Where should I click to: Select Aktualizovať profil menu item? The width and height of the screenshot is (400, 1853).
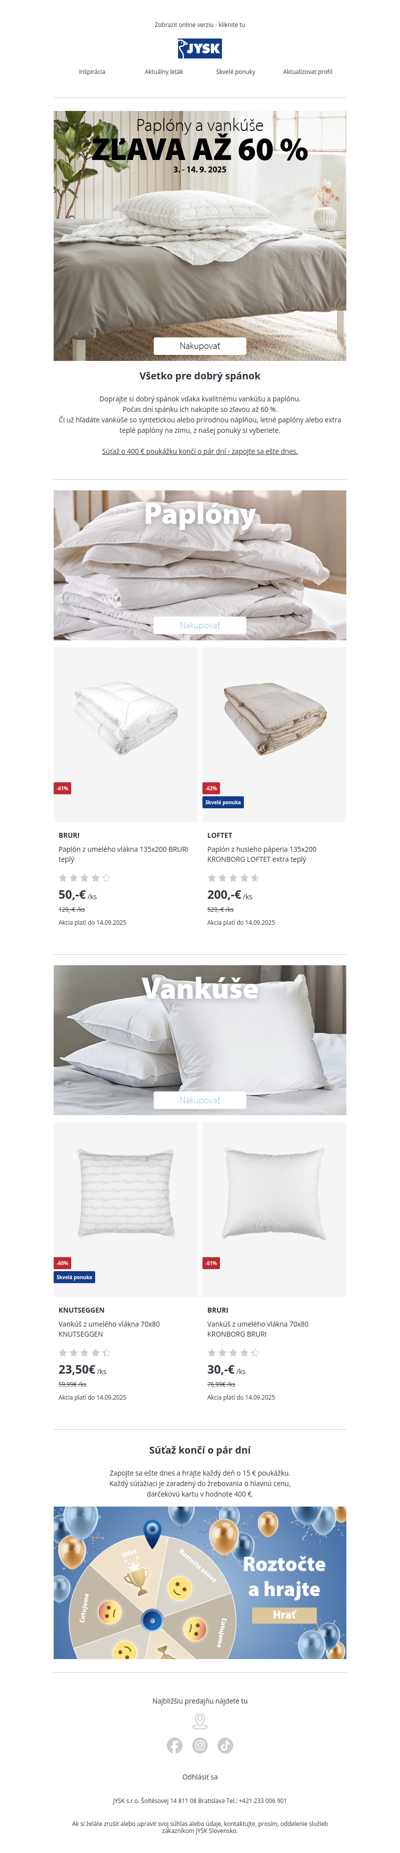pos(308,72)
